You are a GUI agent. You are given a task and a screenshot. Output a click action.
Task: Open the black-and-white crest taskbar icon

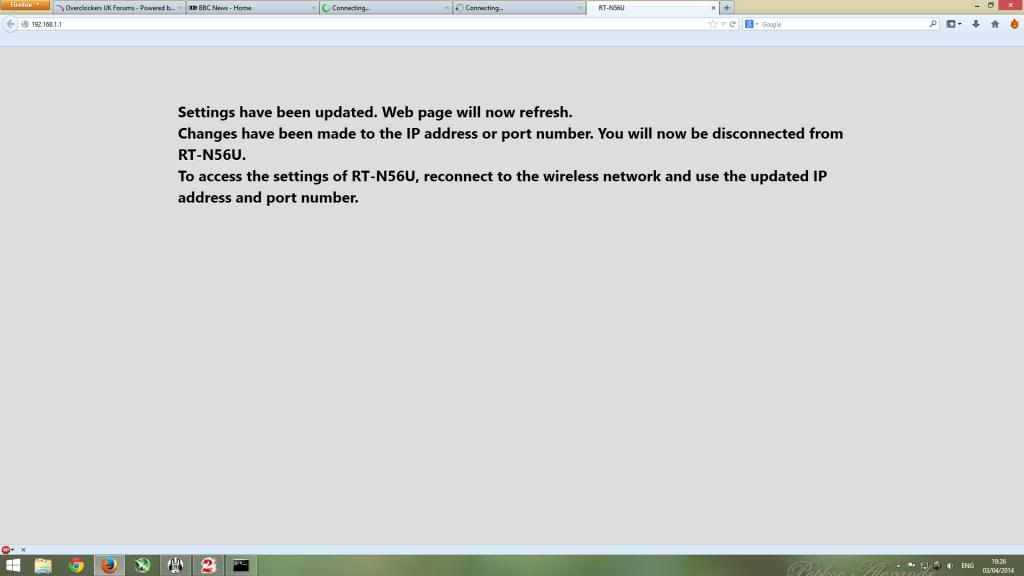pyautogui.click(x=175, y=565)
